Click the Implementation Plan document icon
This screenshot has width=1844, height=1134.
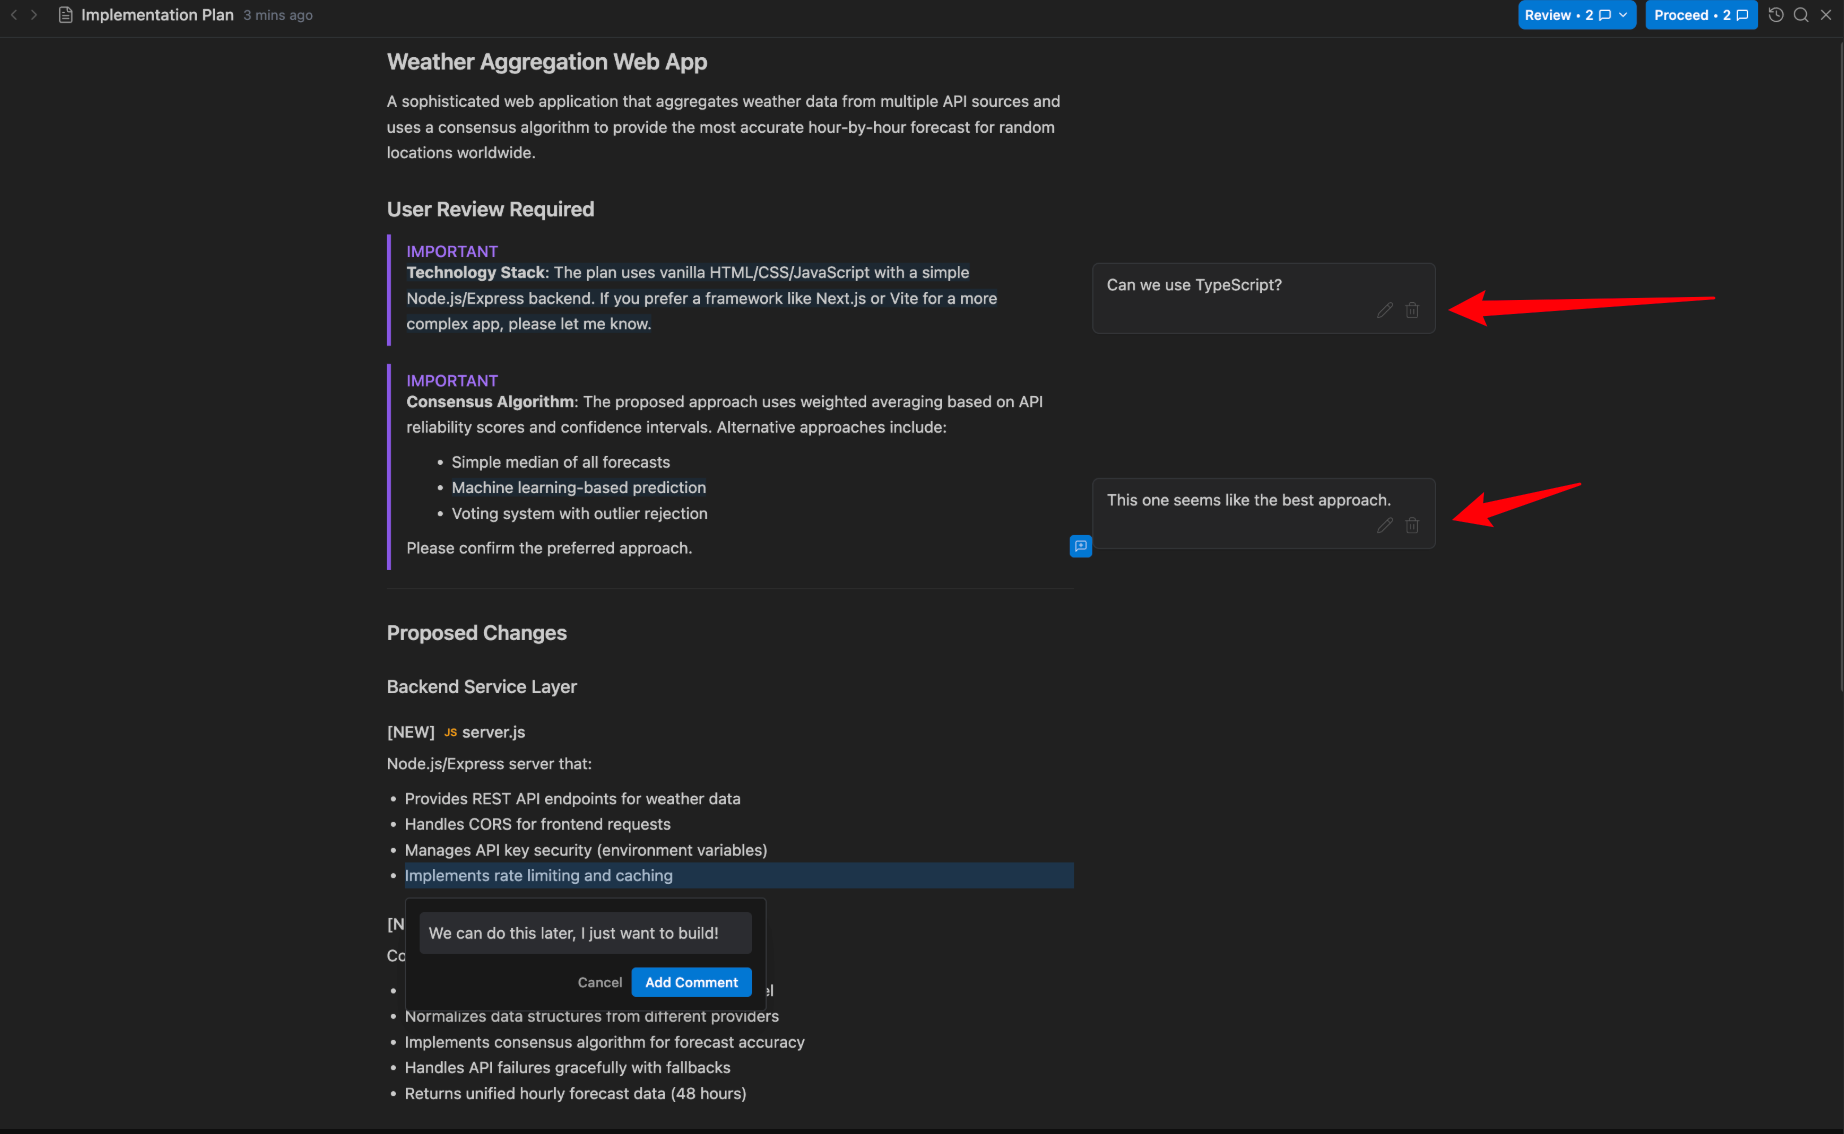(x=66, y=15)
